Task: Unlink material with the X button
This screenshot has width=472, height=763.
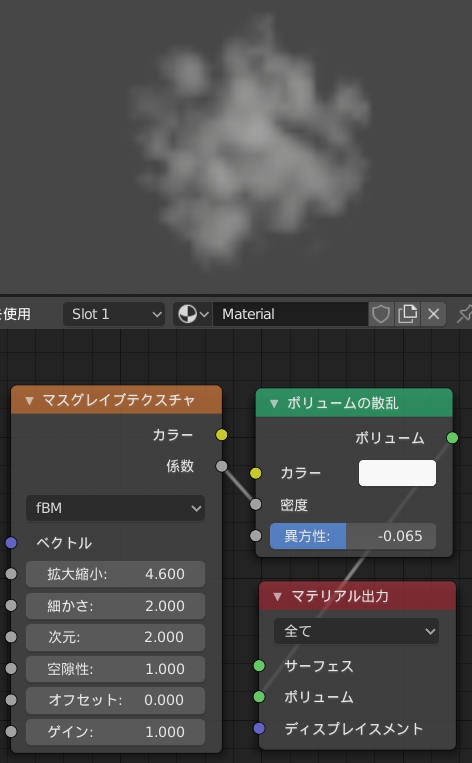Action: (x=433, y=314)
